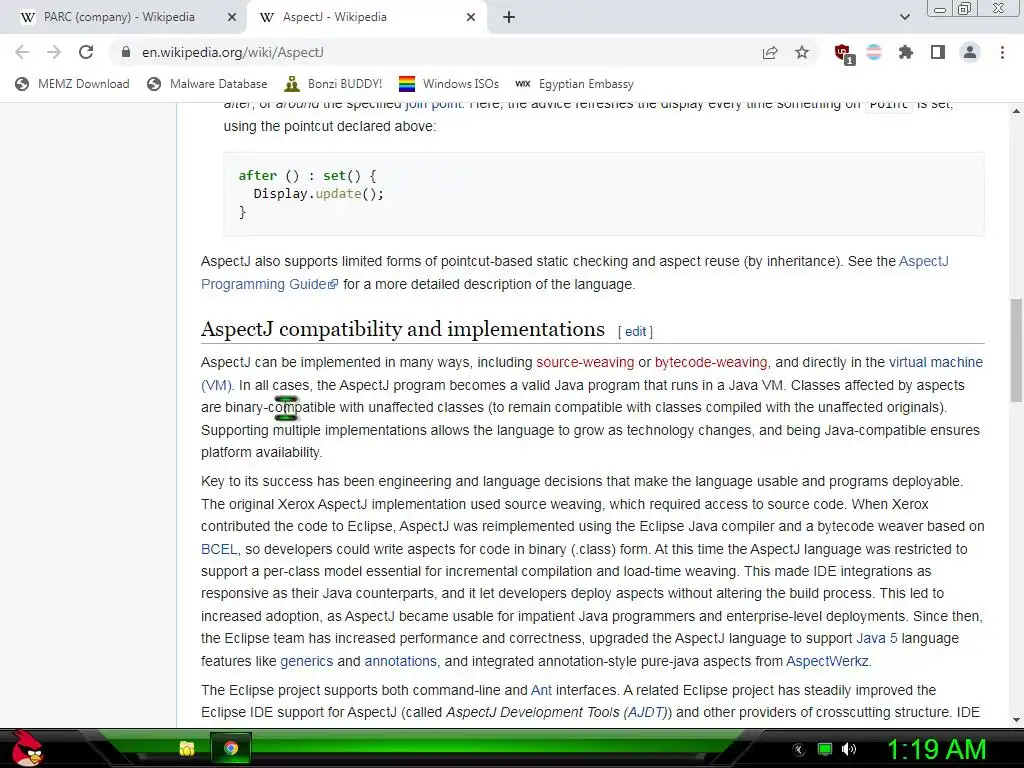The image size is (1024, 768).
Task: Expand the tab search chevron
Action: (x=904, y=18)
